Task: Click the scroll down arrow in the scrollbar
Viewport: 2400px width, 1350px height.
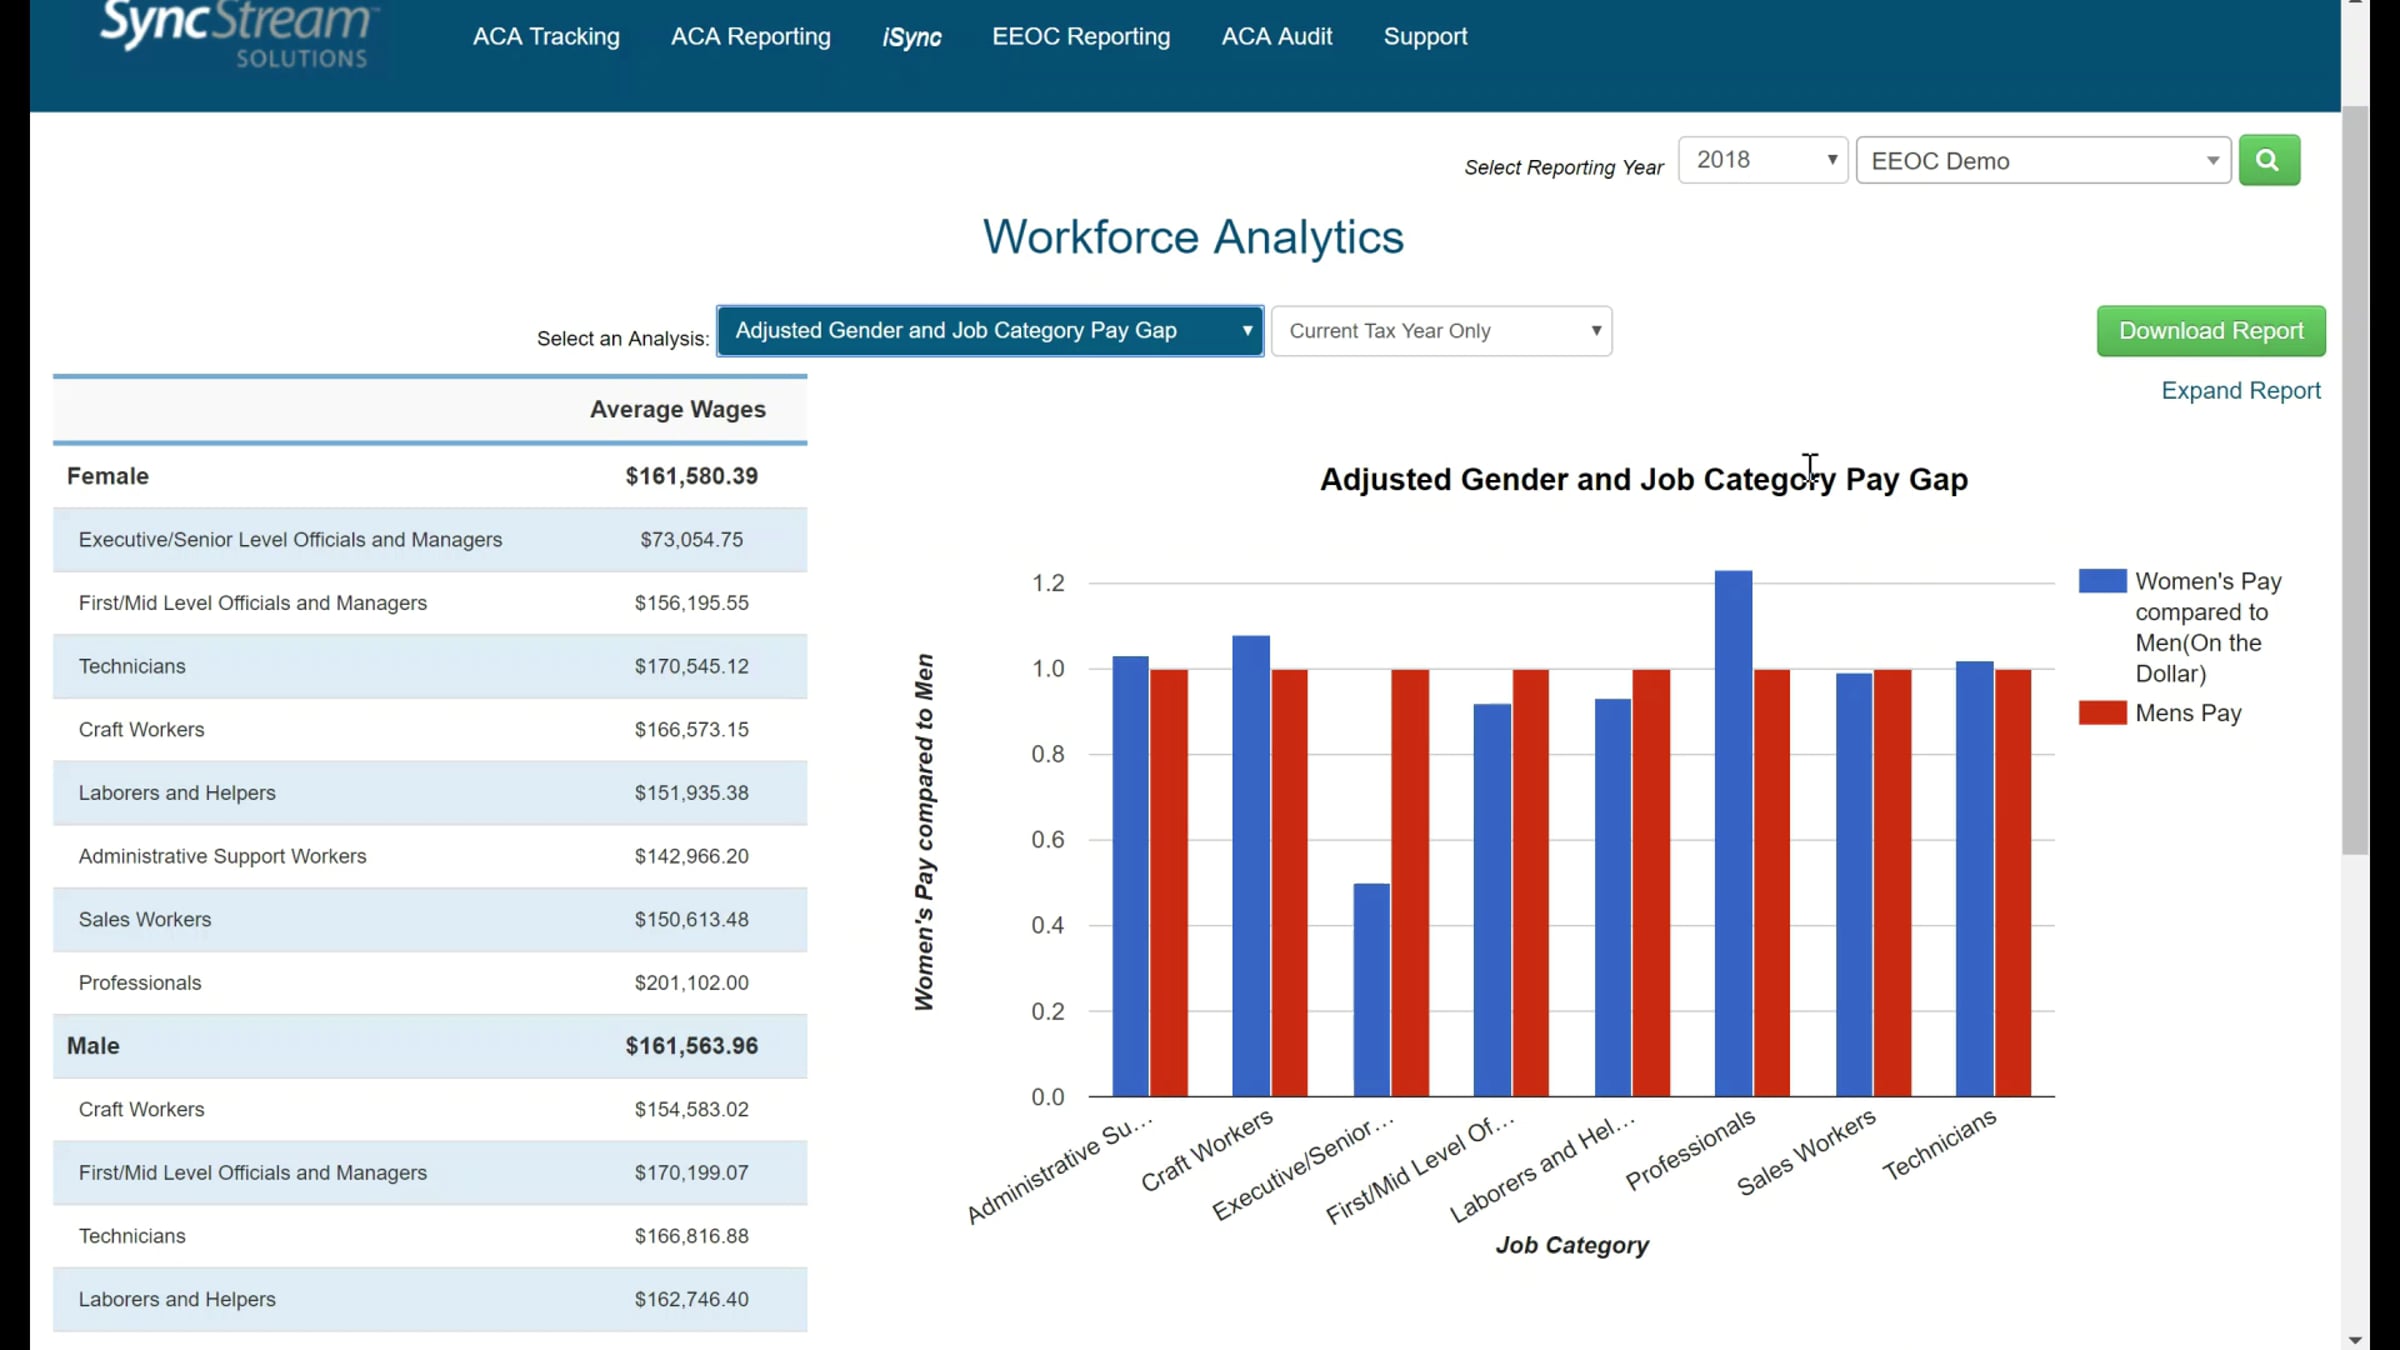Action: coord(2355,1339)
